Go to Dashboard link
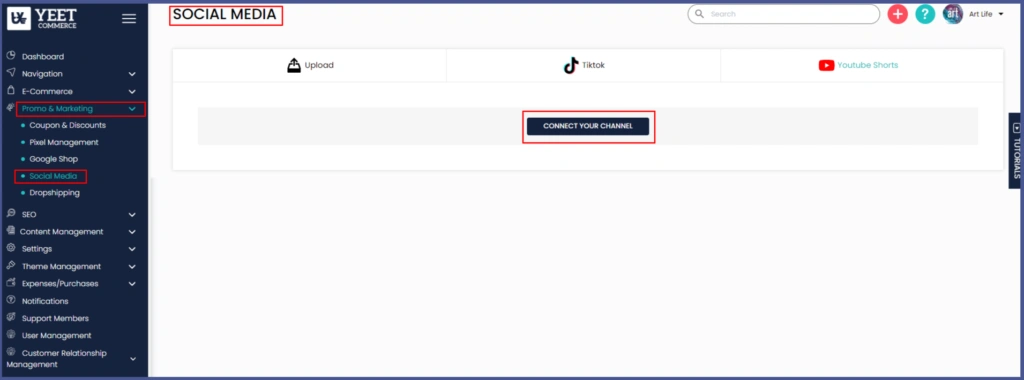The width and height of the screenshot is (1024, 380). pyautogui.click(x=42, y=57)
